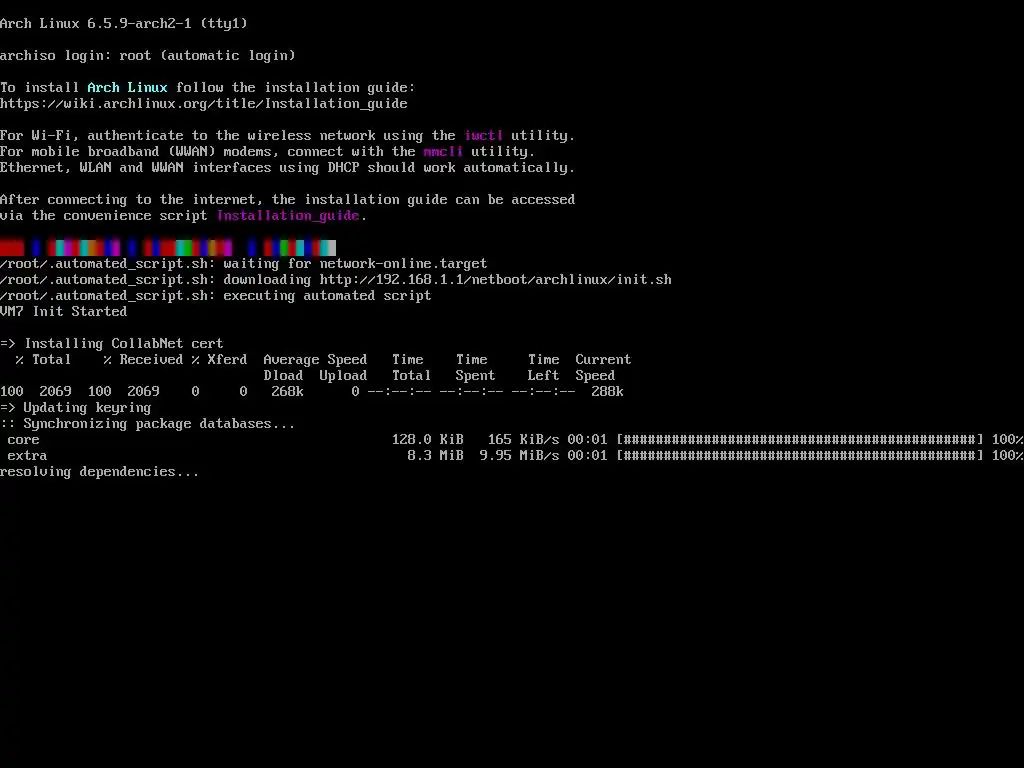Click 'resolving dependencies...' line
Viewport: 1024px width, 768px height.
(x=99, y=472)
